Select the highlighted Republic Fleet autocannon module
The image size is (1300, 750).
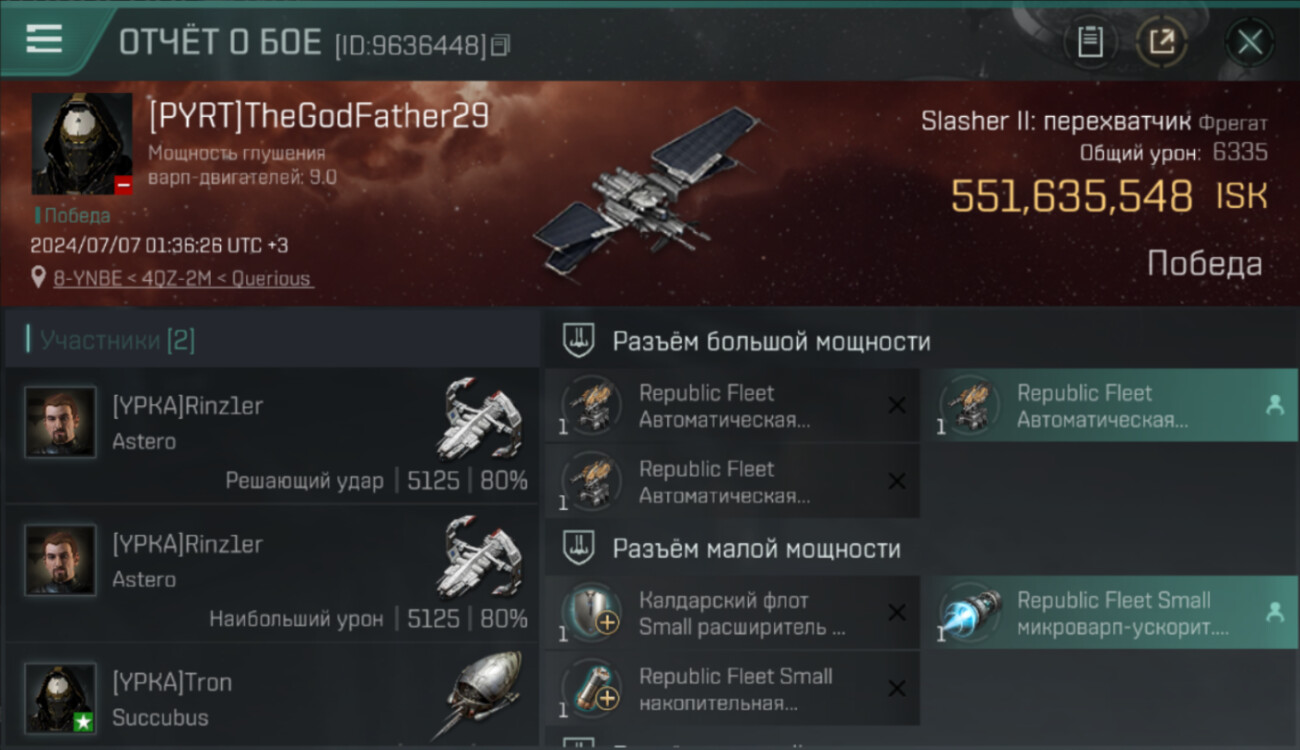click(1117, 405)
